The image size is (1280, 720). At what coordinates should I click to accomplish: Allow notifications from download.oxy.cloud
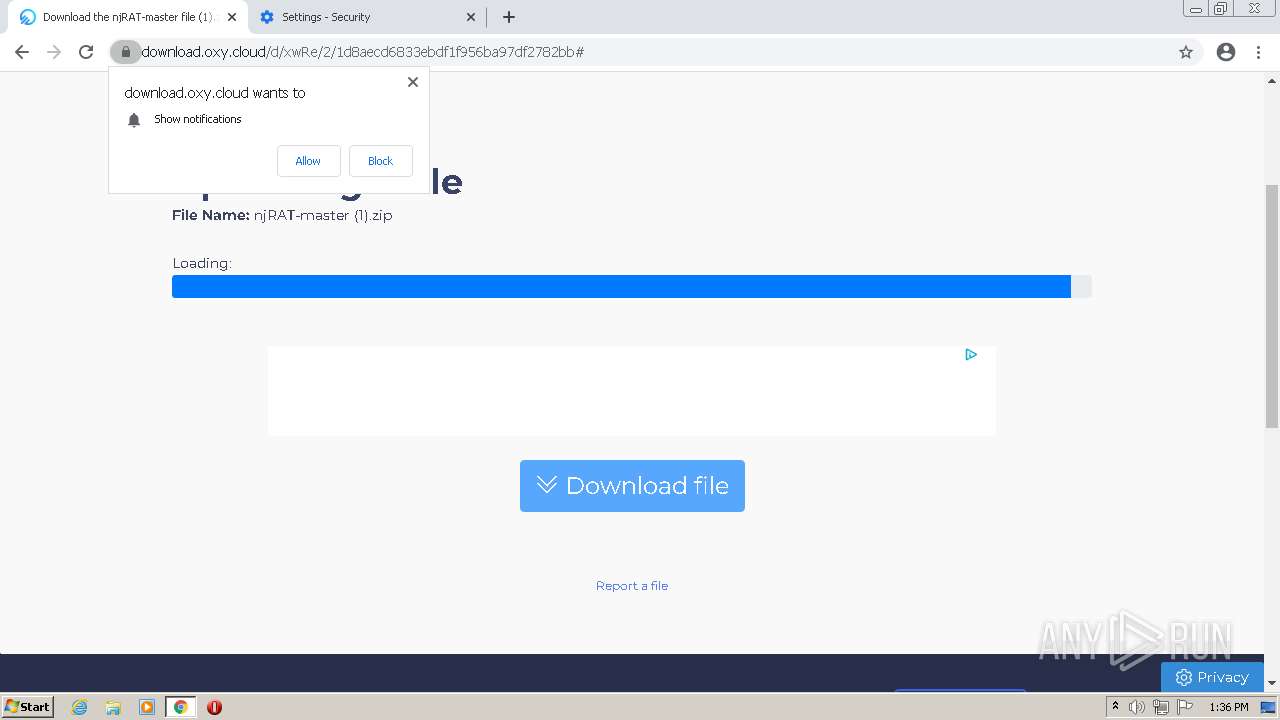[308, 161]
